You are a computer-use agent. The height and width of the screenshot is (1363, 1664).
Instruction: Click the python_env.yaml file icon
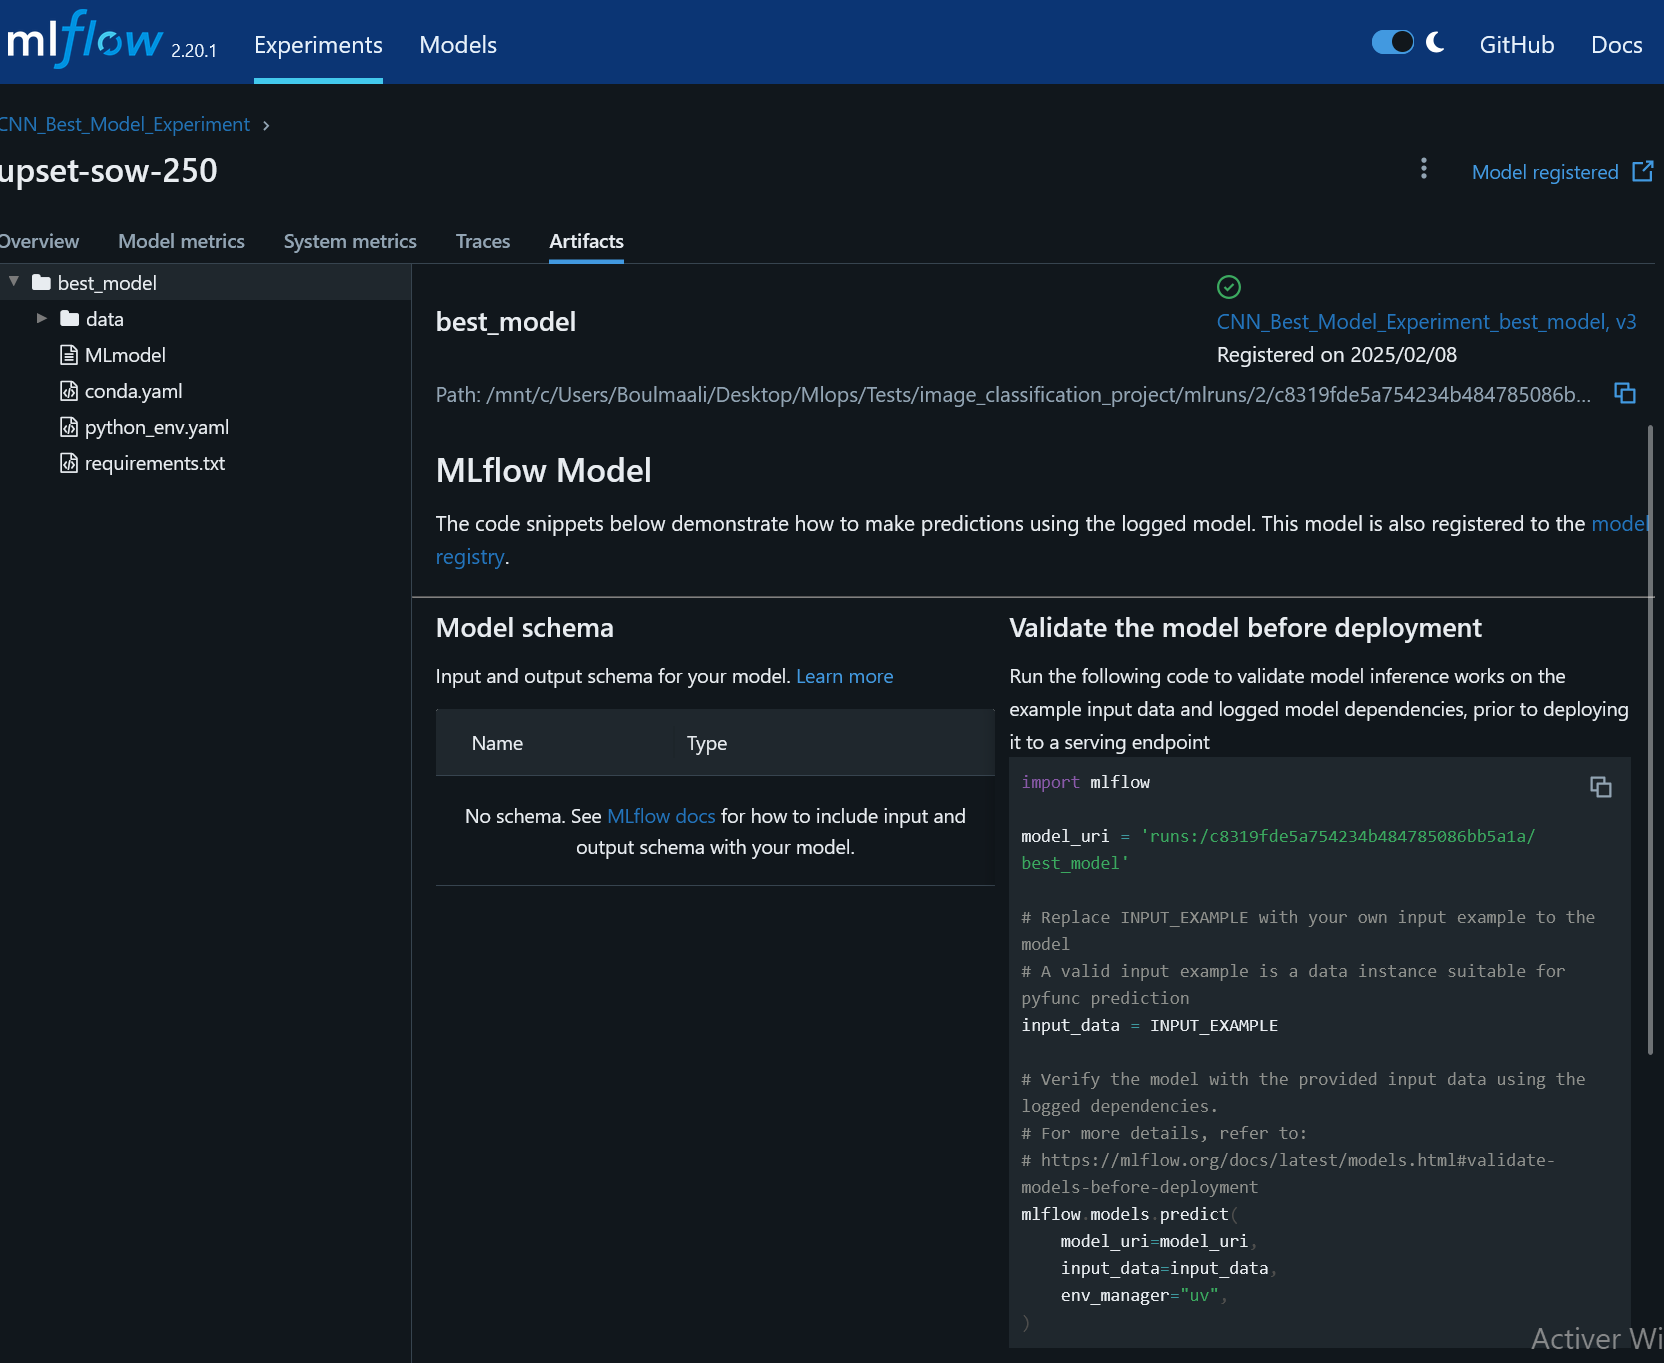69,427
